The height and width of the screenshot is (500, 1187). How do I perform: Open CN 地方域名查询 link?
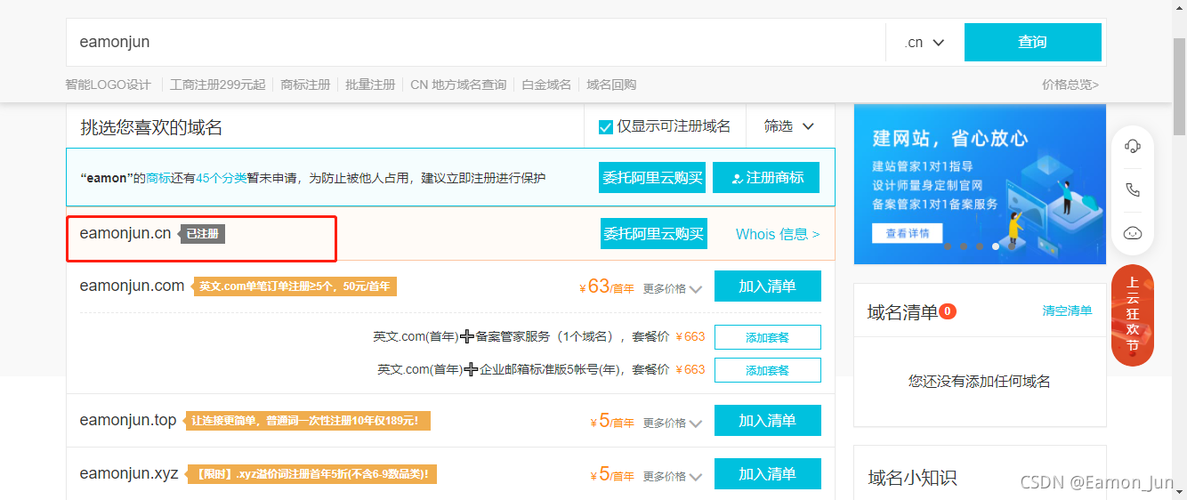[458, 85]
